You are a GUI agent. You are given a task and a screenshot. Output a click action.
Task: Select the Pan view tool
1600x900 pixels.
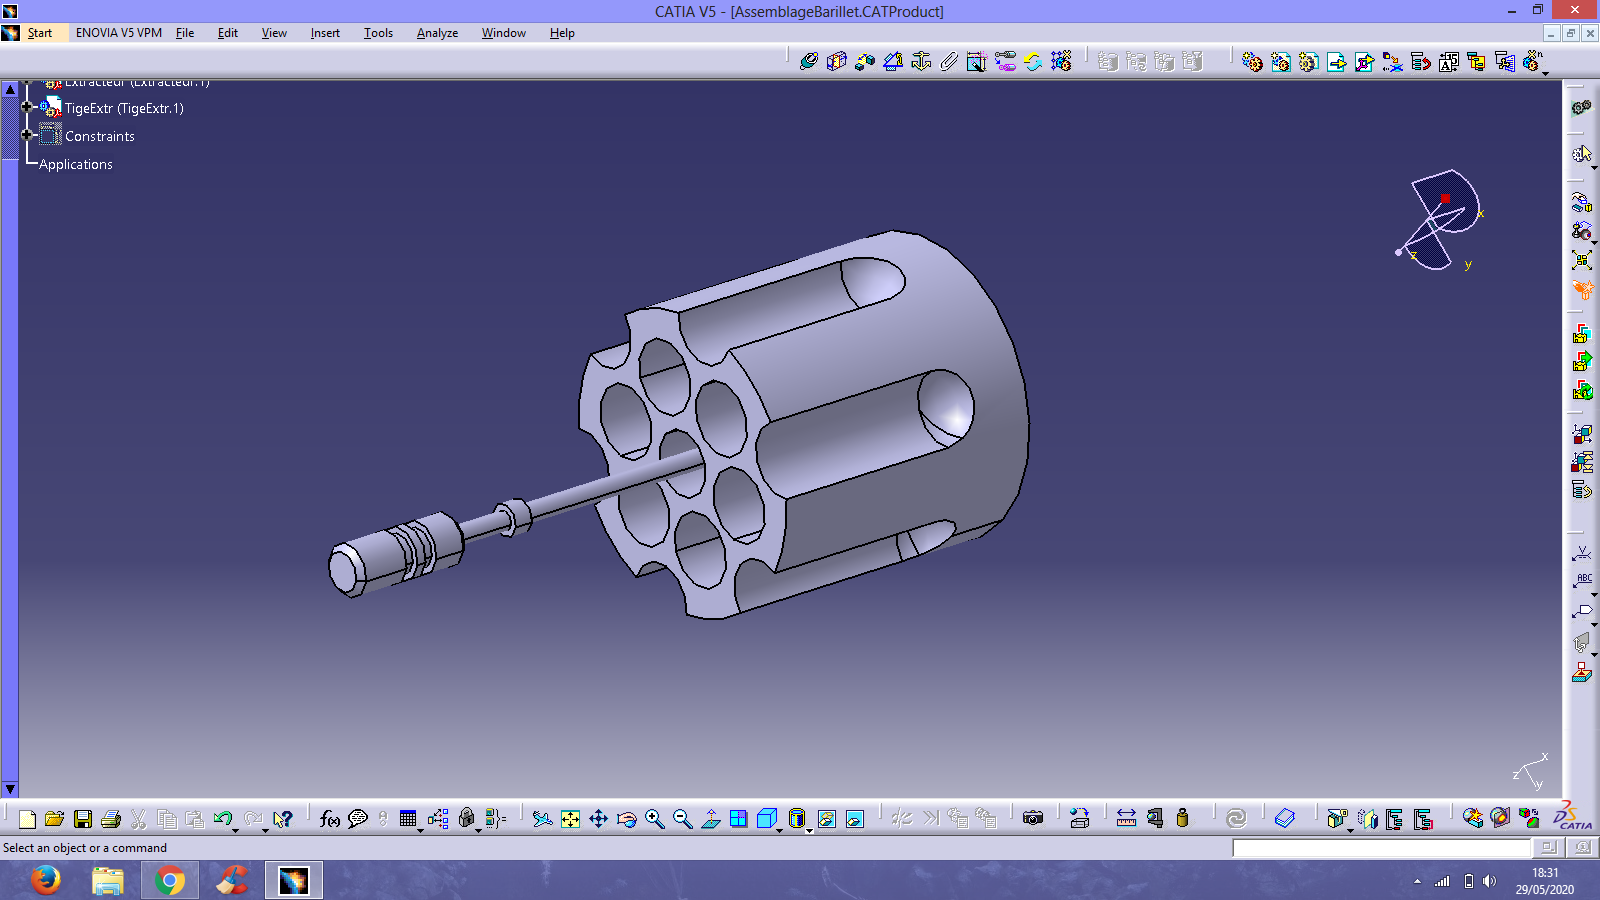click(598, 819)
